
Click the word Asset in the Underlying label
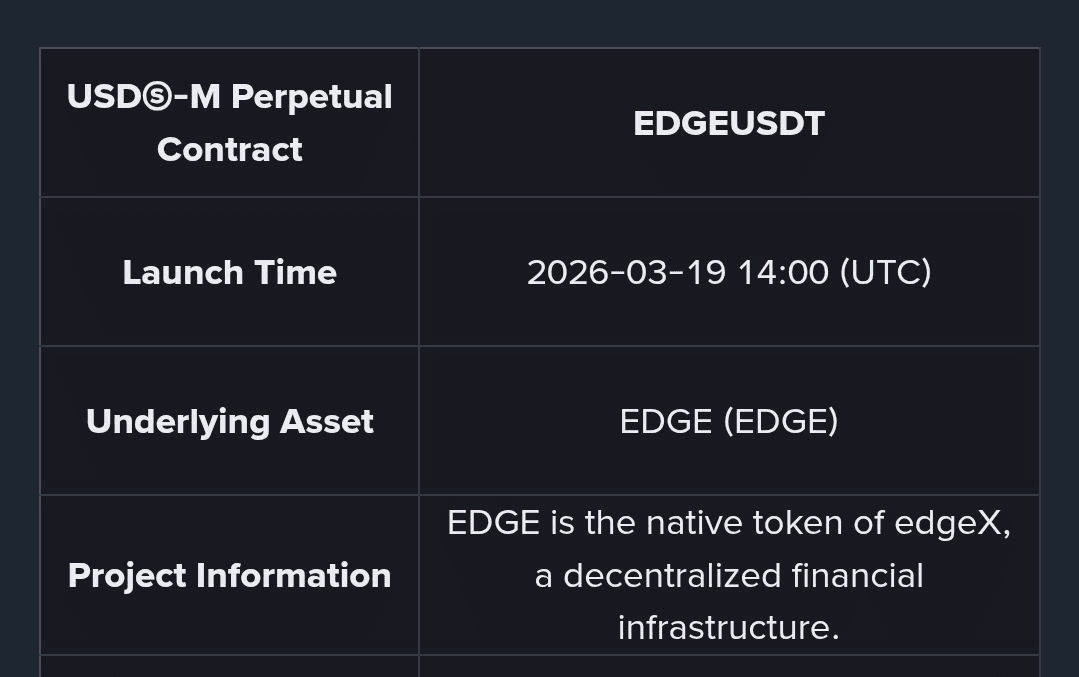[327, 421]
